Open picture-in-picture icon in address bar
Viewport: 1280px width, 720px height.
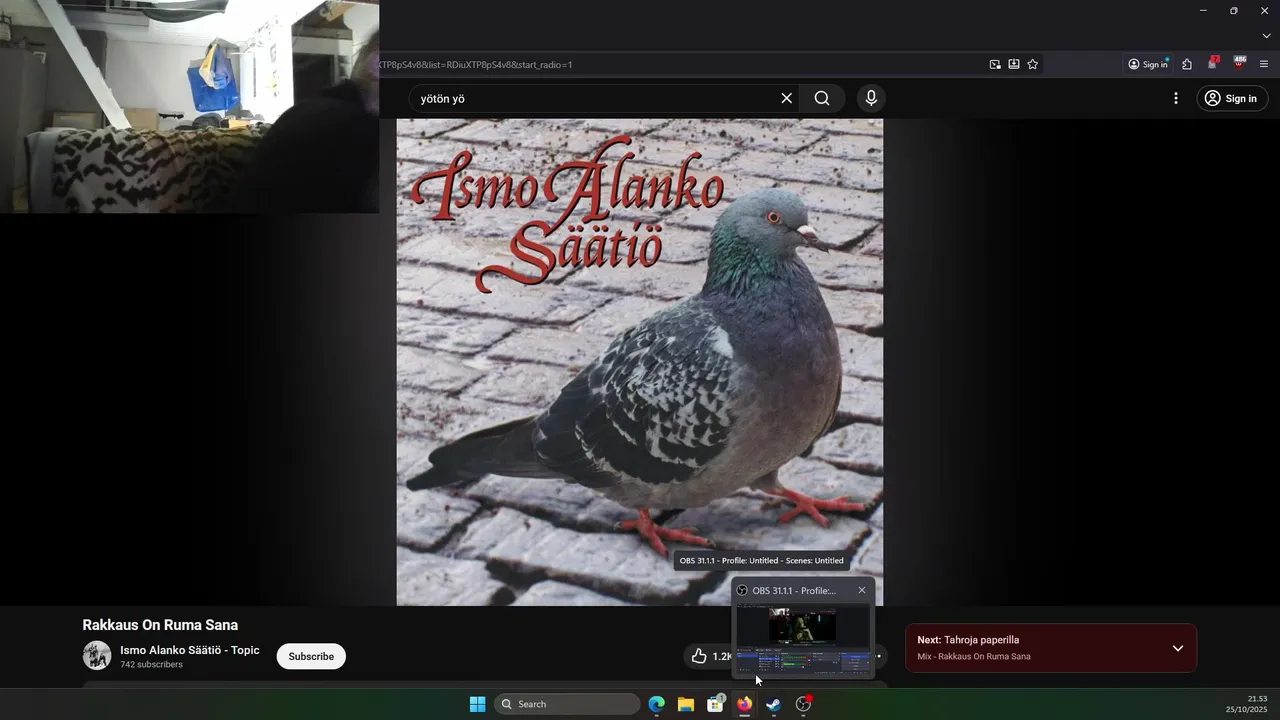(995, 64)
